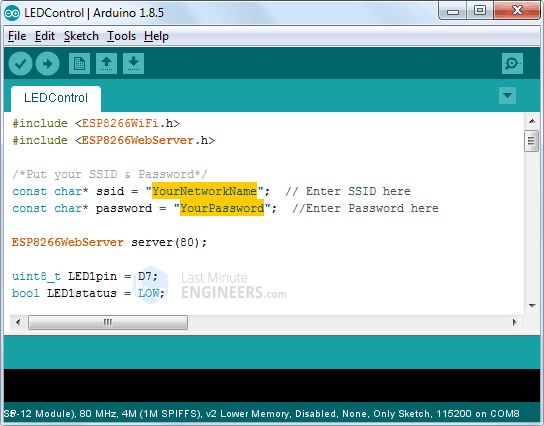Click the Upload arrow button

point(48,63)
